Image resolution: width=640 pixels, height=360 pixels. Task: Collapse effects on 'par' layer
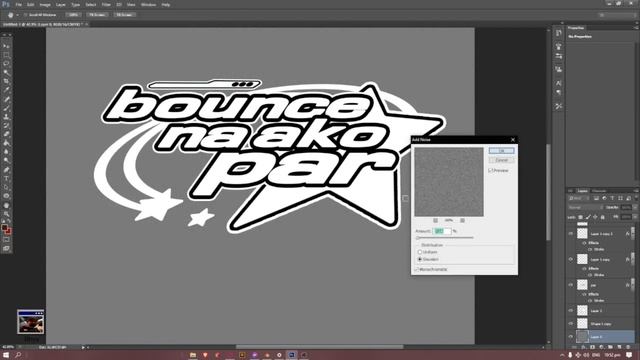point(632,285)
